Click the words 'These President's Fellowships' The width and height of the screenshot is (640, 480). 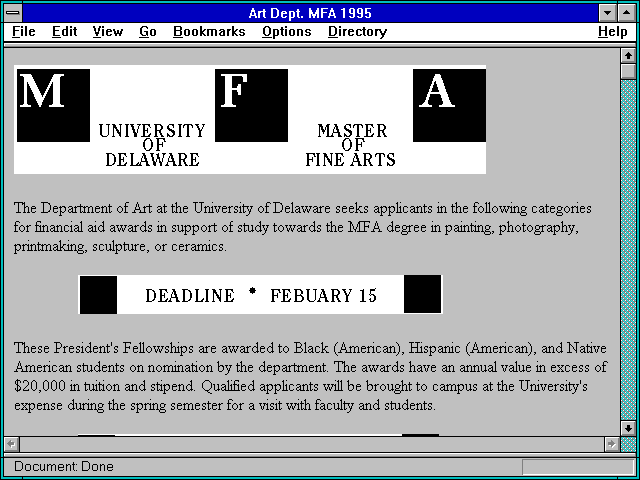[104, 348]
